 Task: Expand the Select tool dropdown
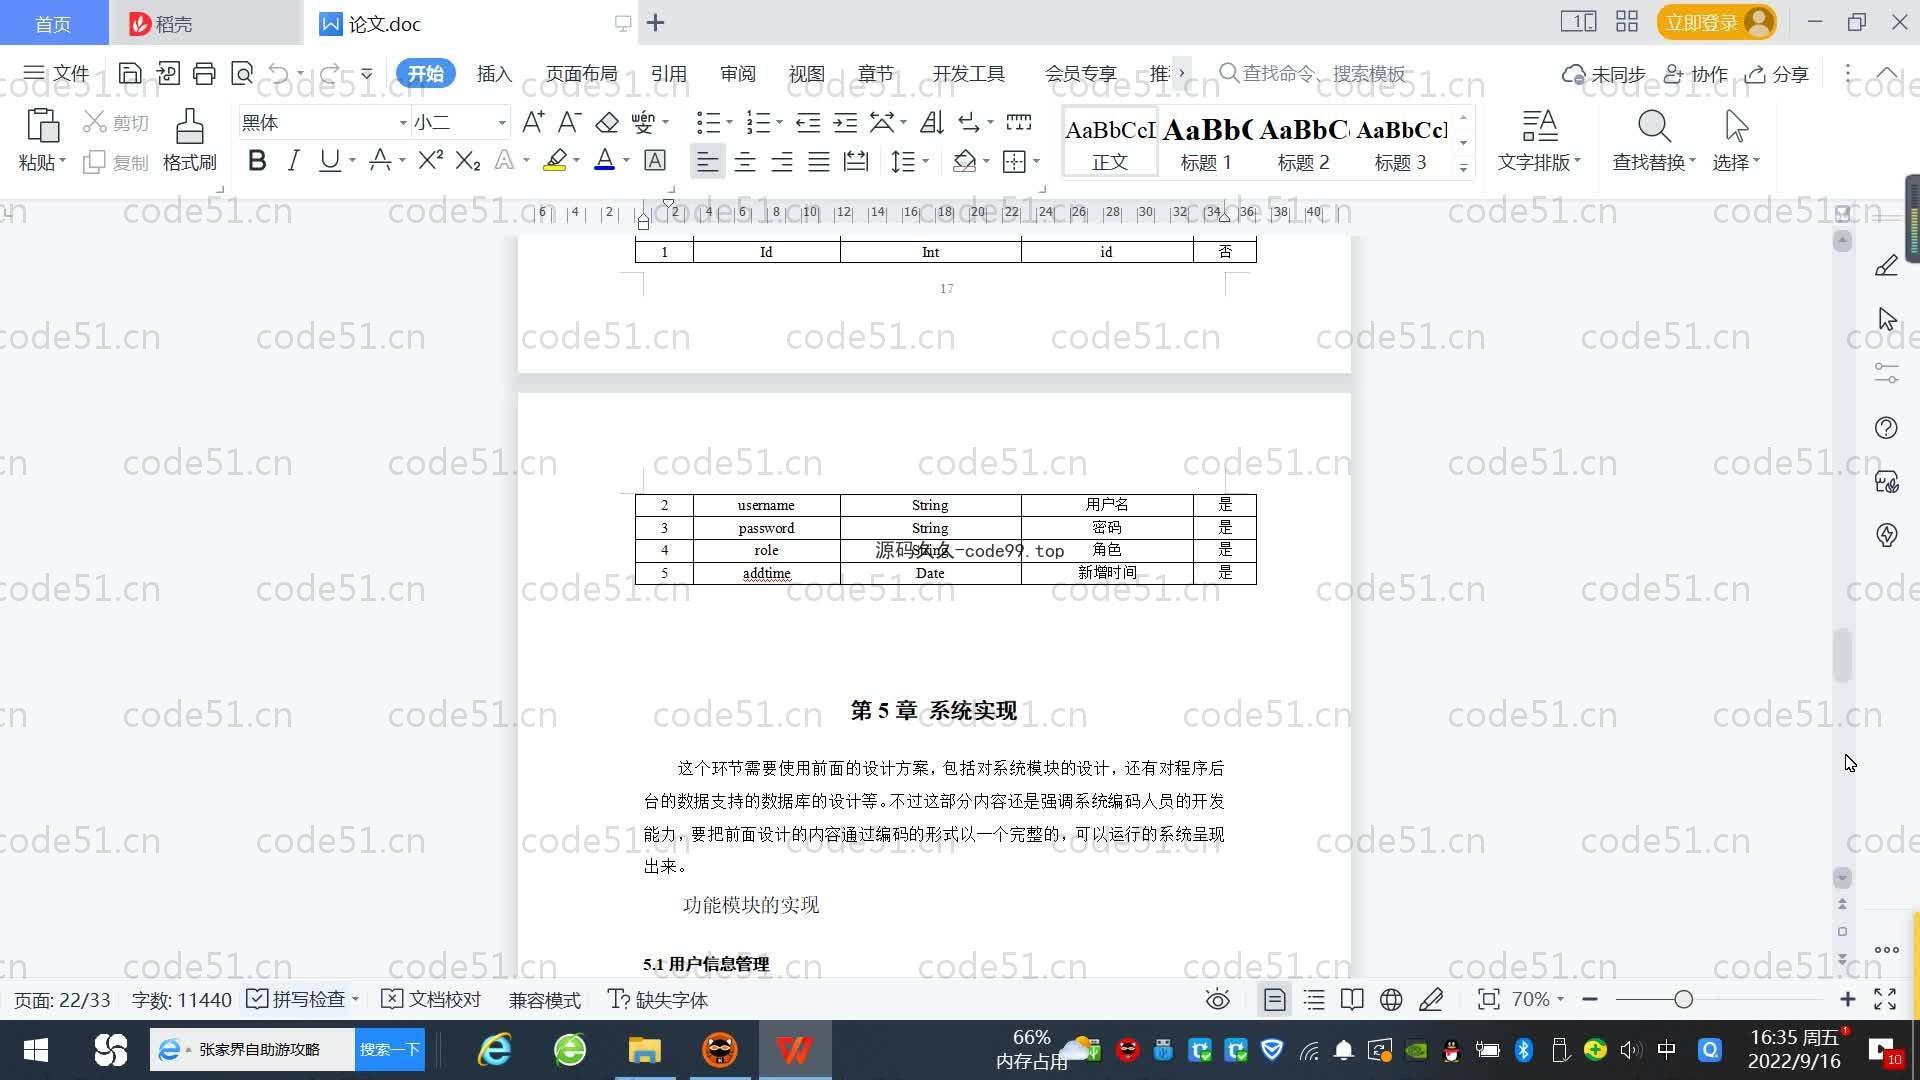coord(1756,161)
